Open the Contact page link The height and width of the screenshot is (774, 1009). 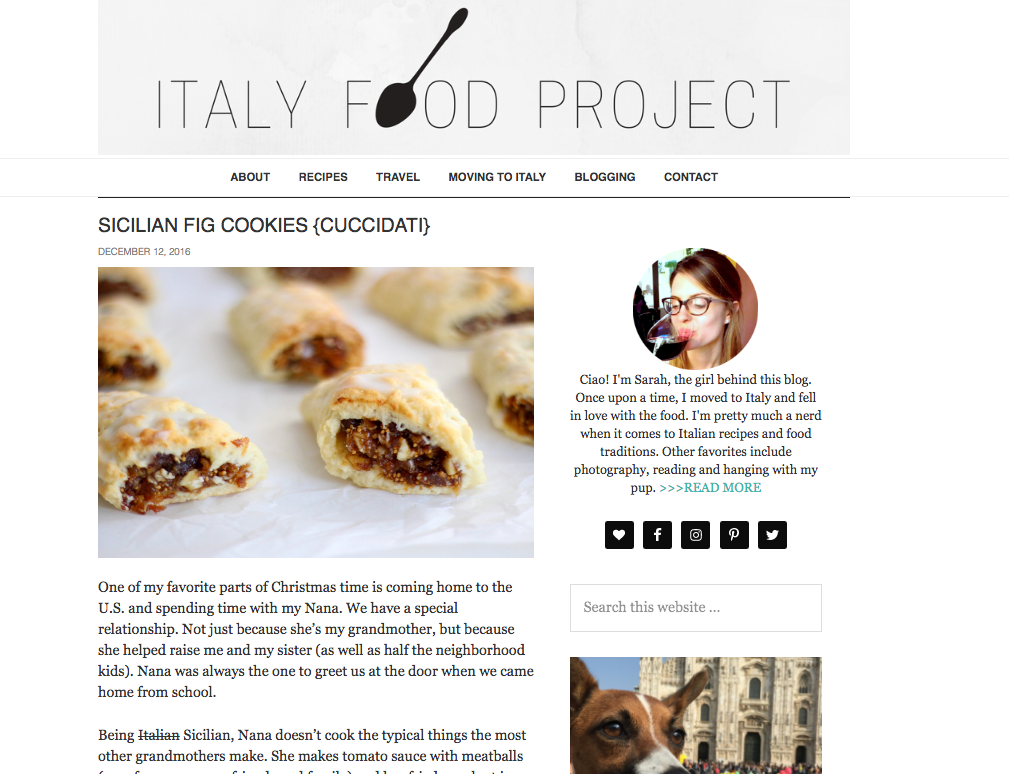690,177
